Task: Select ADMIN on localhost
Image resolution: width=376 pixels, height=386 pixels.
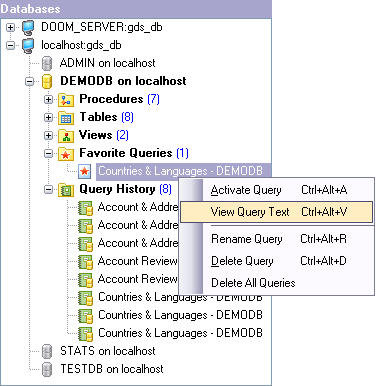Action: click(x=107, y=63)
